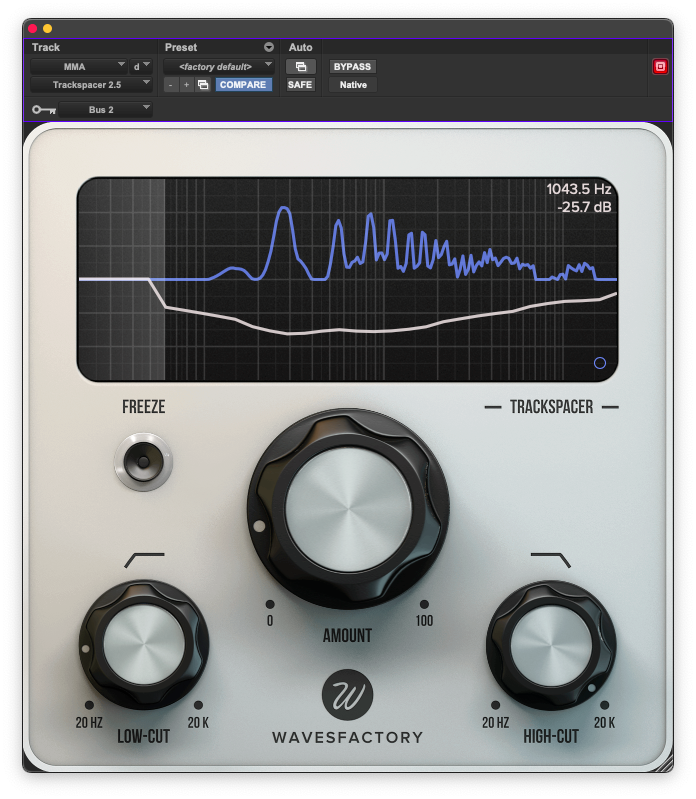This screenshot has width=696, height=799.
Task: Toggle the COMPARE button
Action: pyautogui.click(x=243, y=85)
